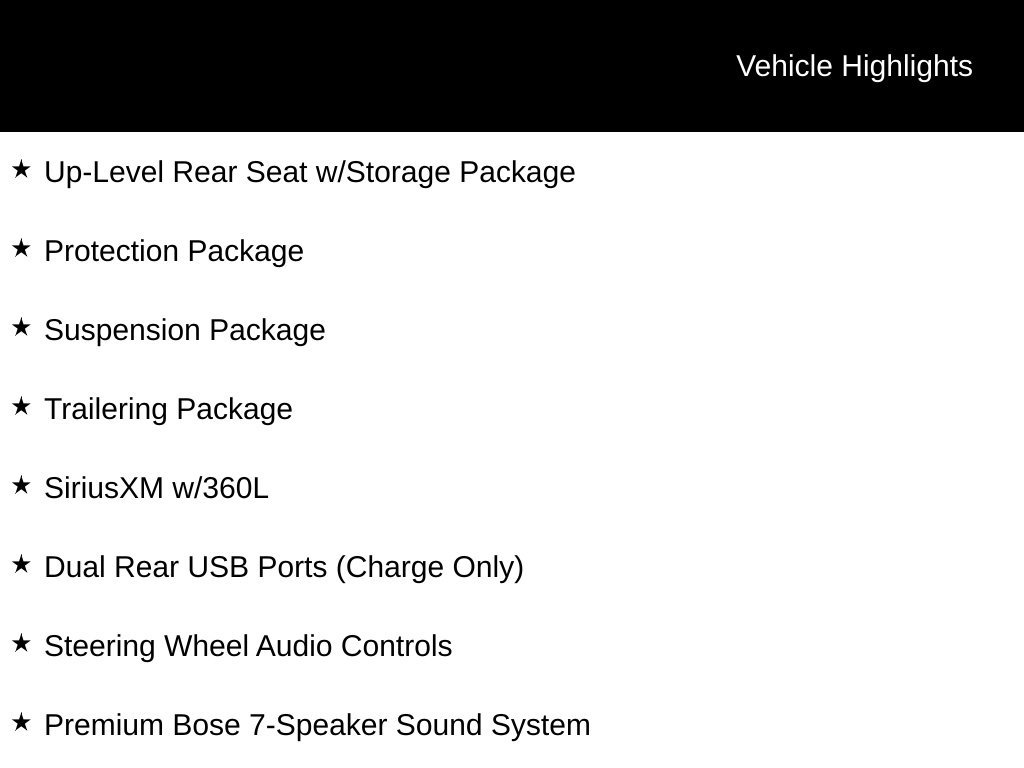Click the star beside SiriusXM w/360L
The image size is (1024, 768).
click(x=21, y=485)
